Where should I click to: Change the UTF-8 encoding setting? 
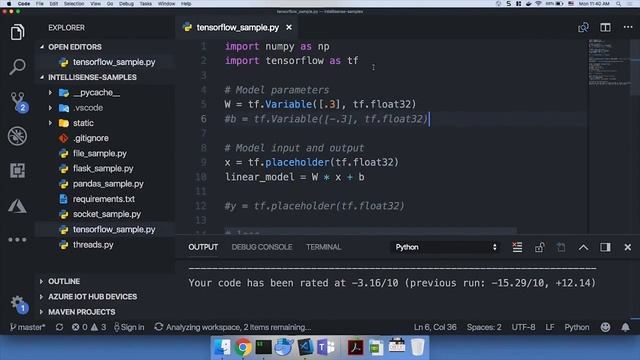click(x=523, y=327)
